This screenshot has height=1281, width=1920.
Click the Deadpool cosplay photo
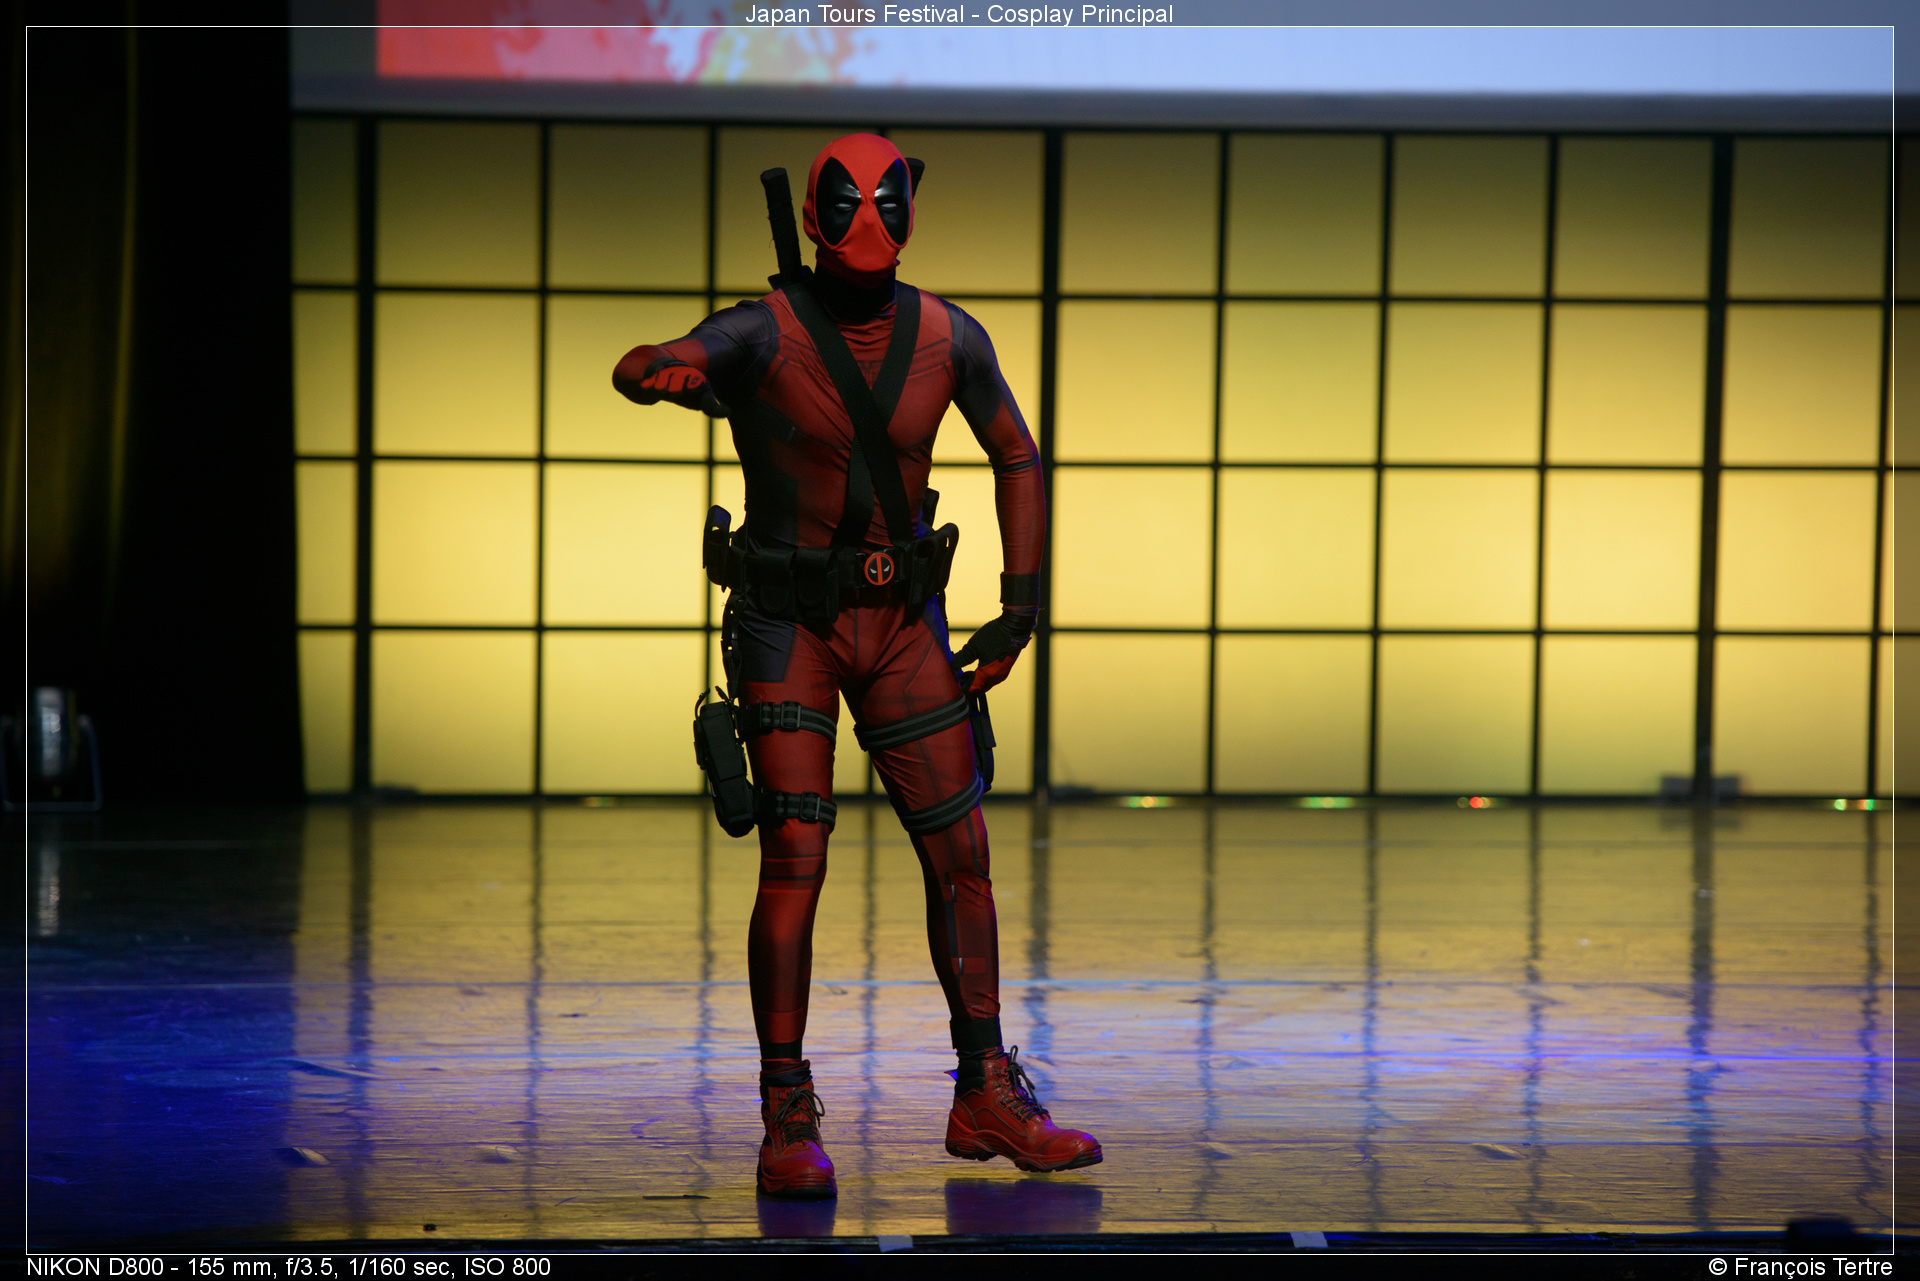pos(959,640)
